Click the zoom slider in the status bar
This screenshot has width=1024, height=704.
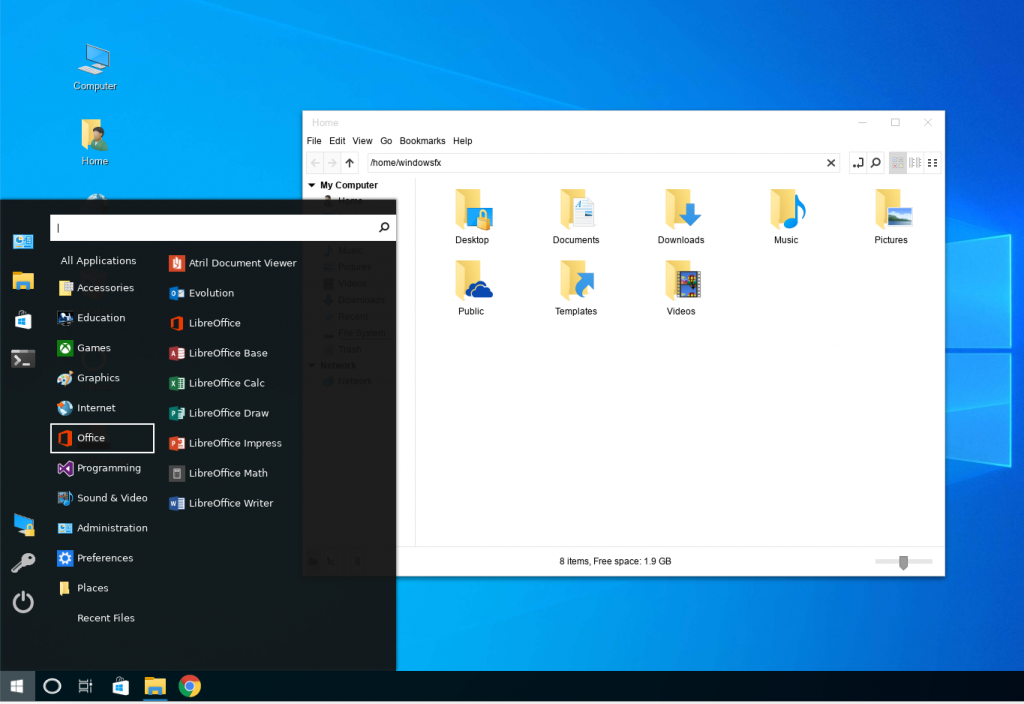pos(903,562)
